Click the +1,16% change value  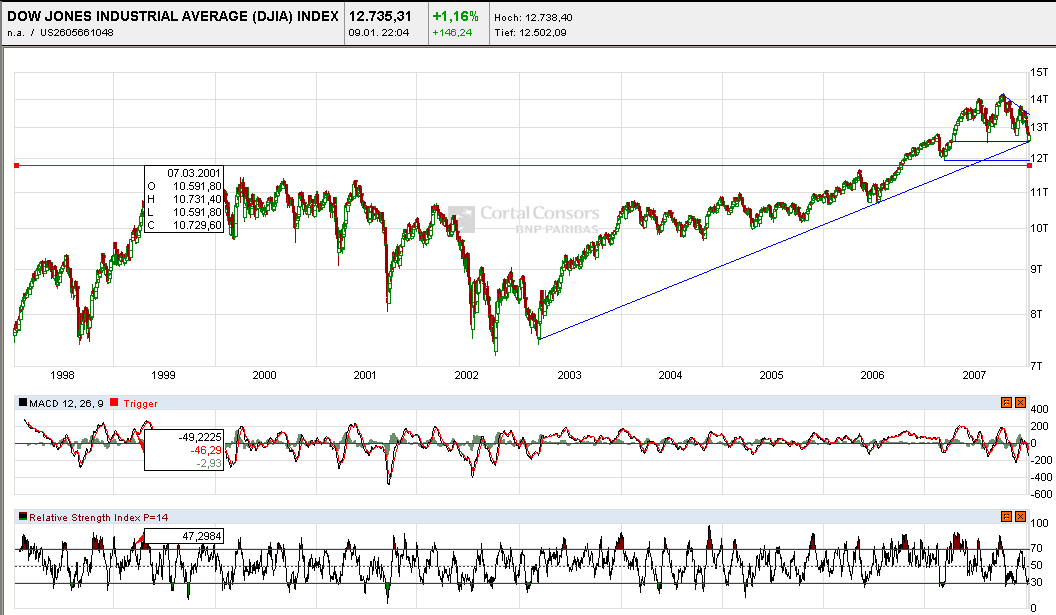(x=455, y=16)
